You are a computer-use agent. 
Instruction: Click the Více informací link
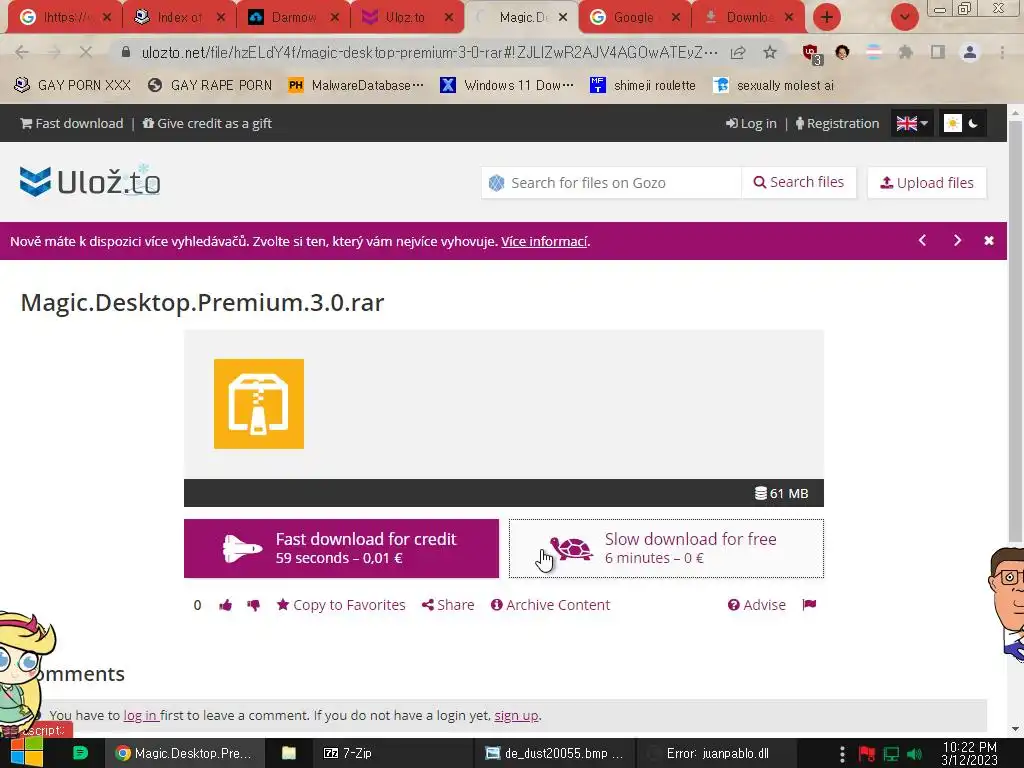[544, 241]
